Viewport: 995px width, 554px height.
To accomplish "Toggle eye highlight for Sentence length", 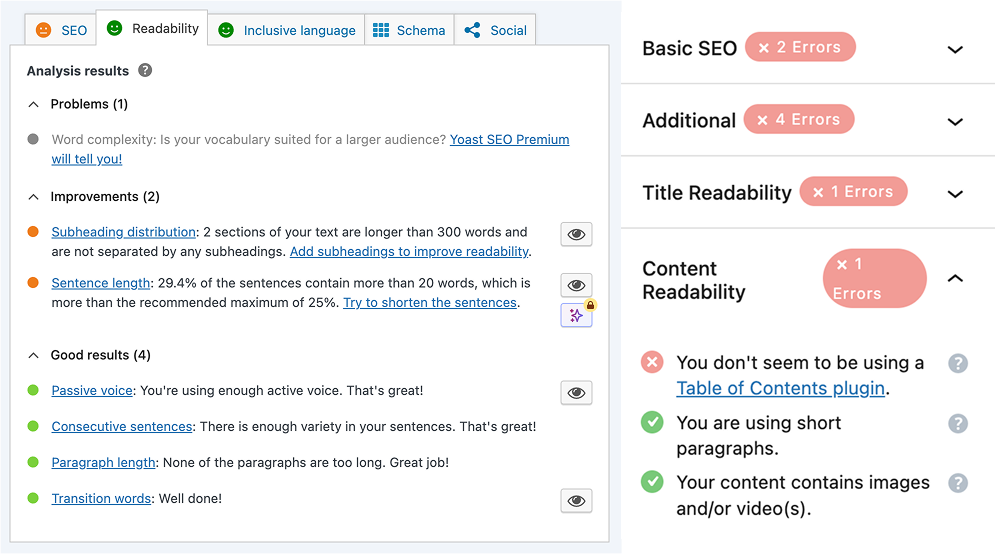I will tap(576, 285).
